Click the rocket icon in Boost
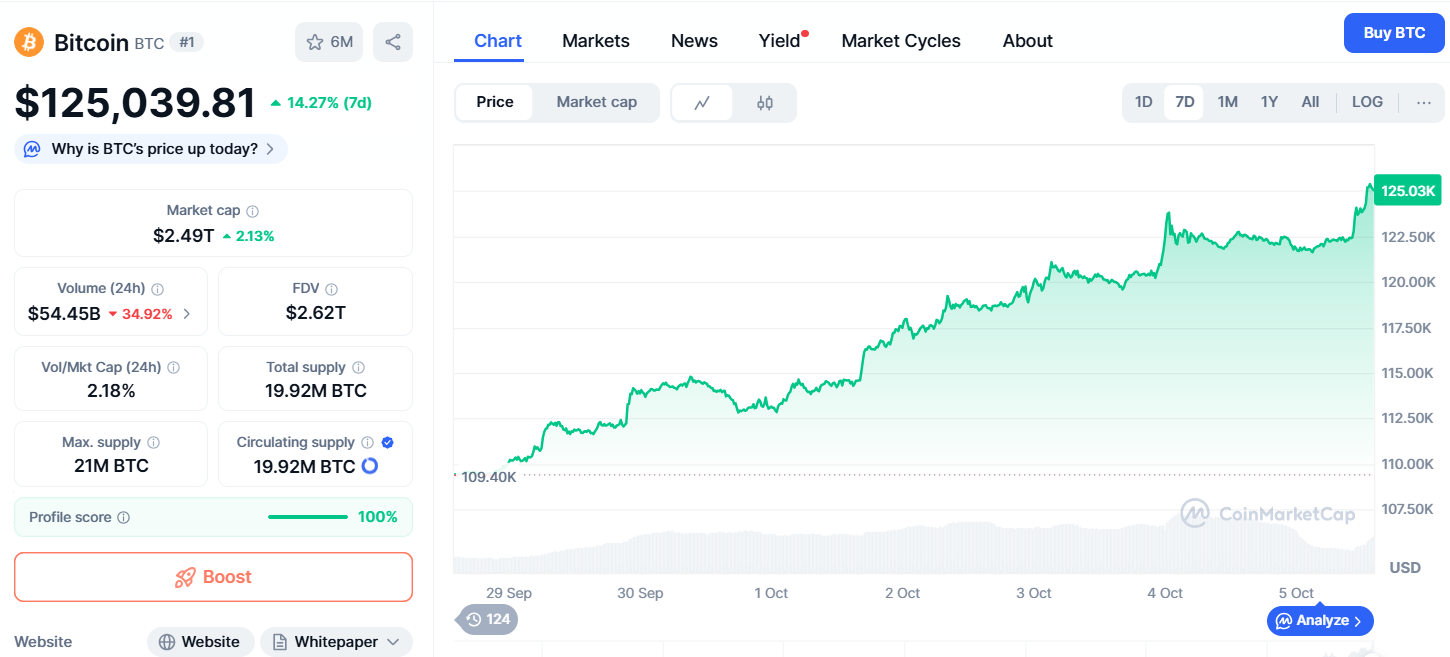Screen dimensions: 1450x657 [185, 577]
